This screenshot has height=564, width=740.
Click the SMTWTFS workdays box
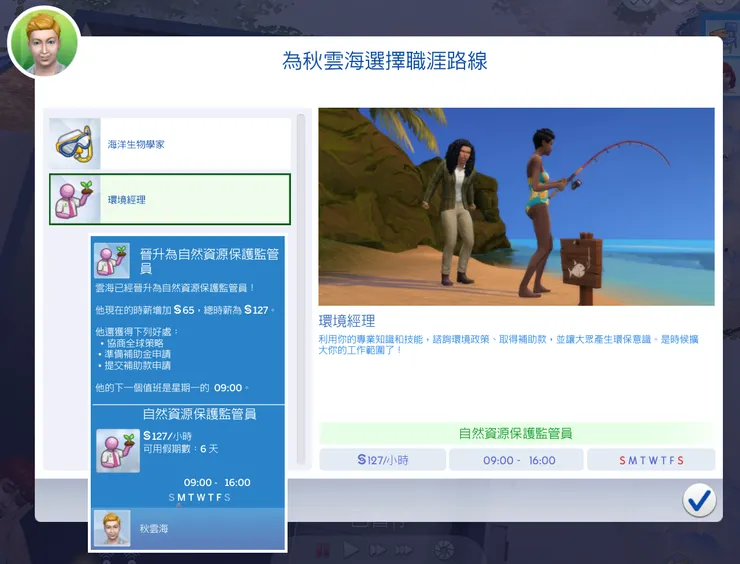(x=651, y=460)
